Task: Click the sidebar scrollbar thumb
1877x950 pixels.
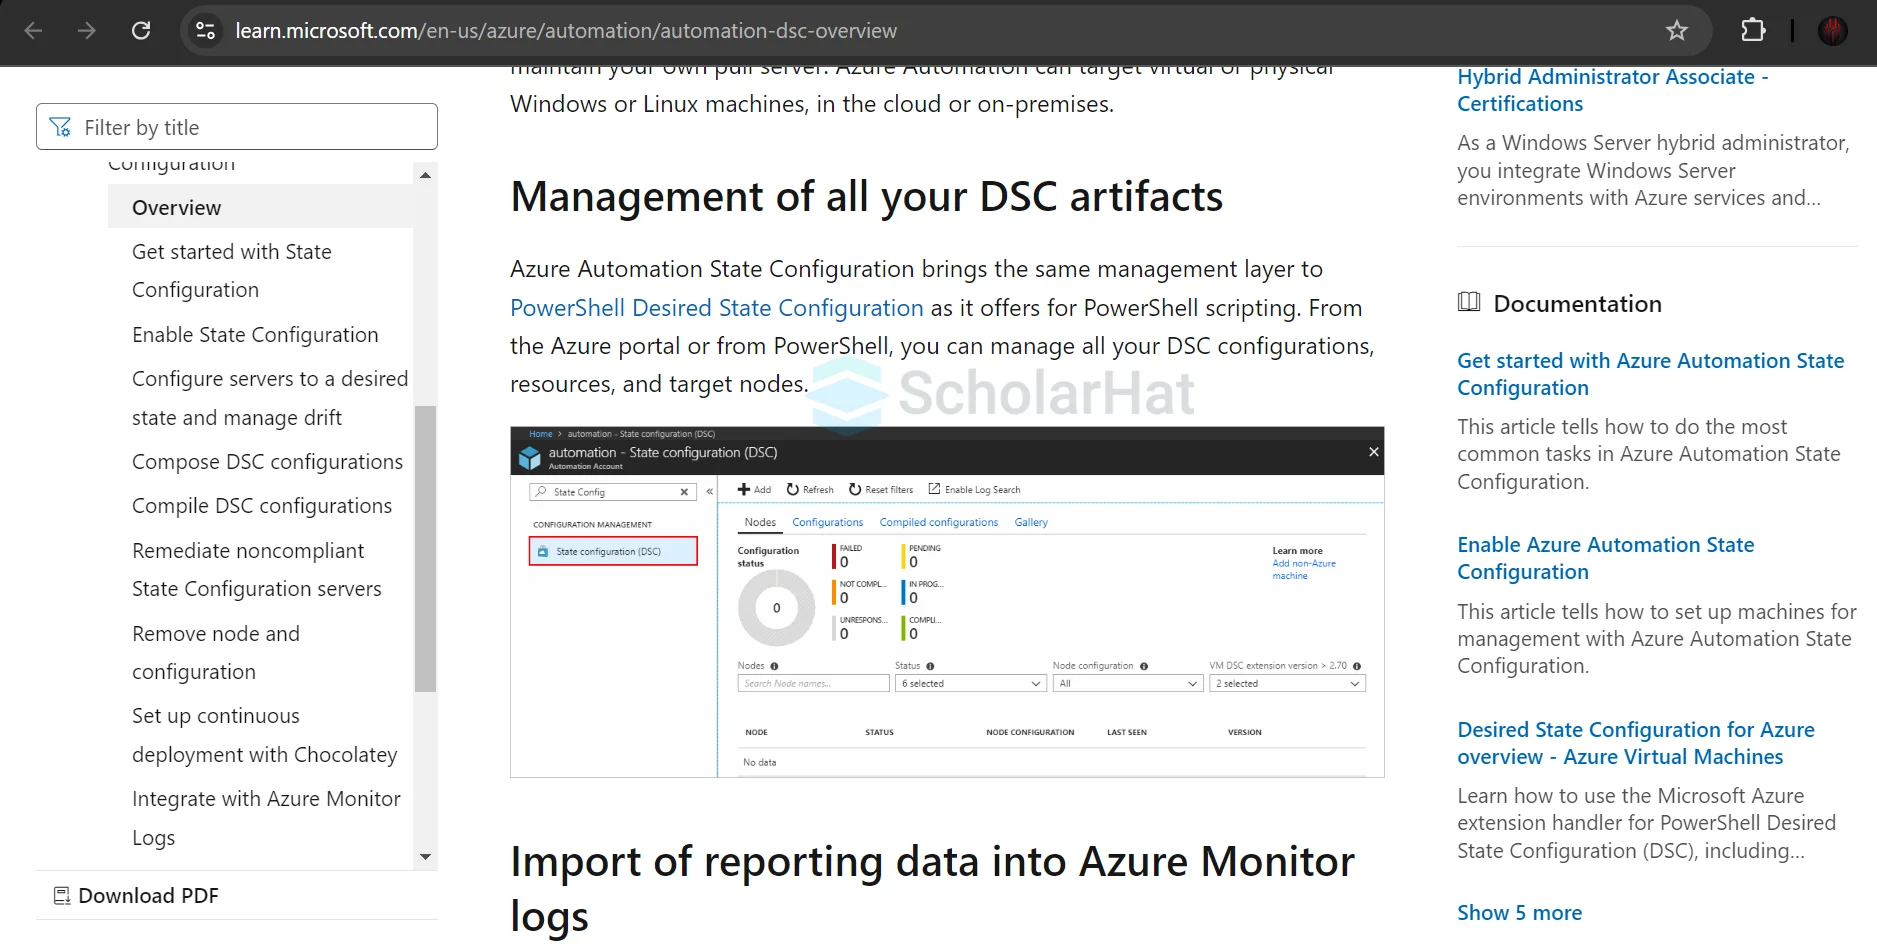Action: (x=425, y=548)
